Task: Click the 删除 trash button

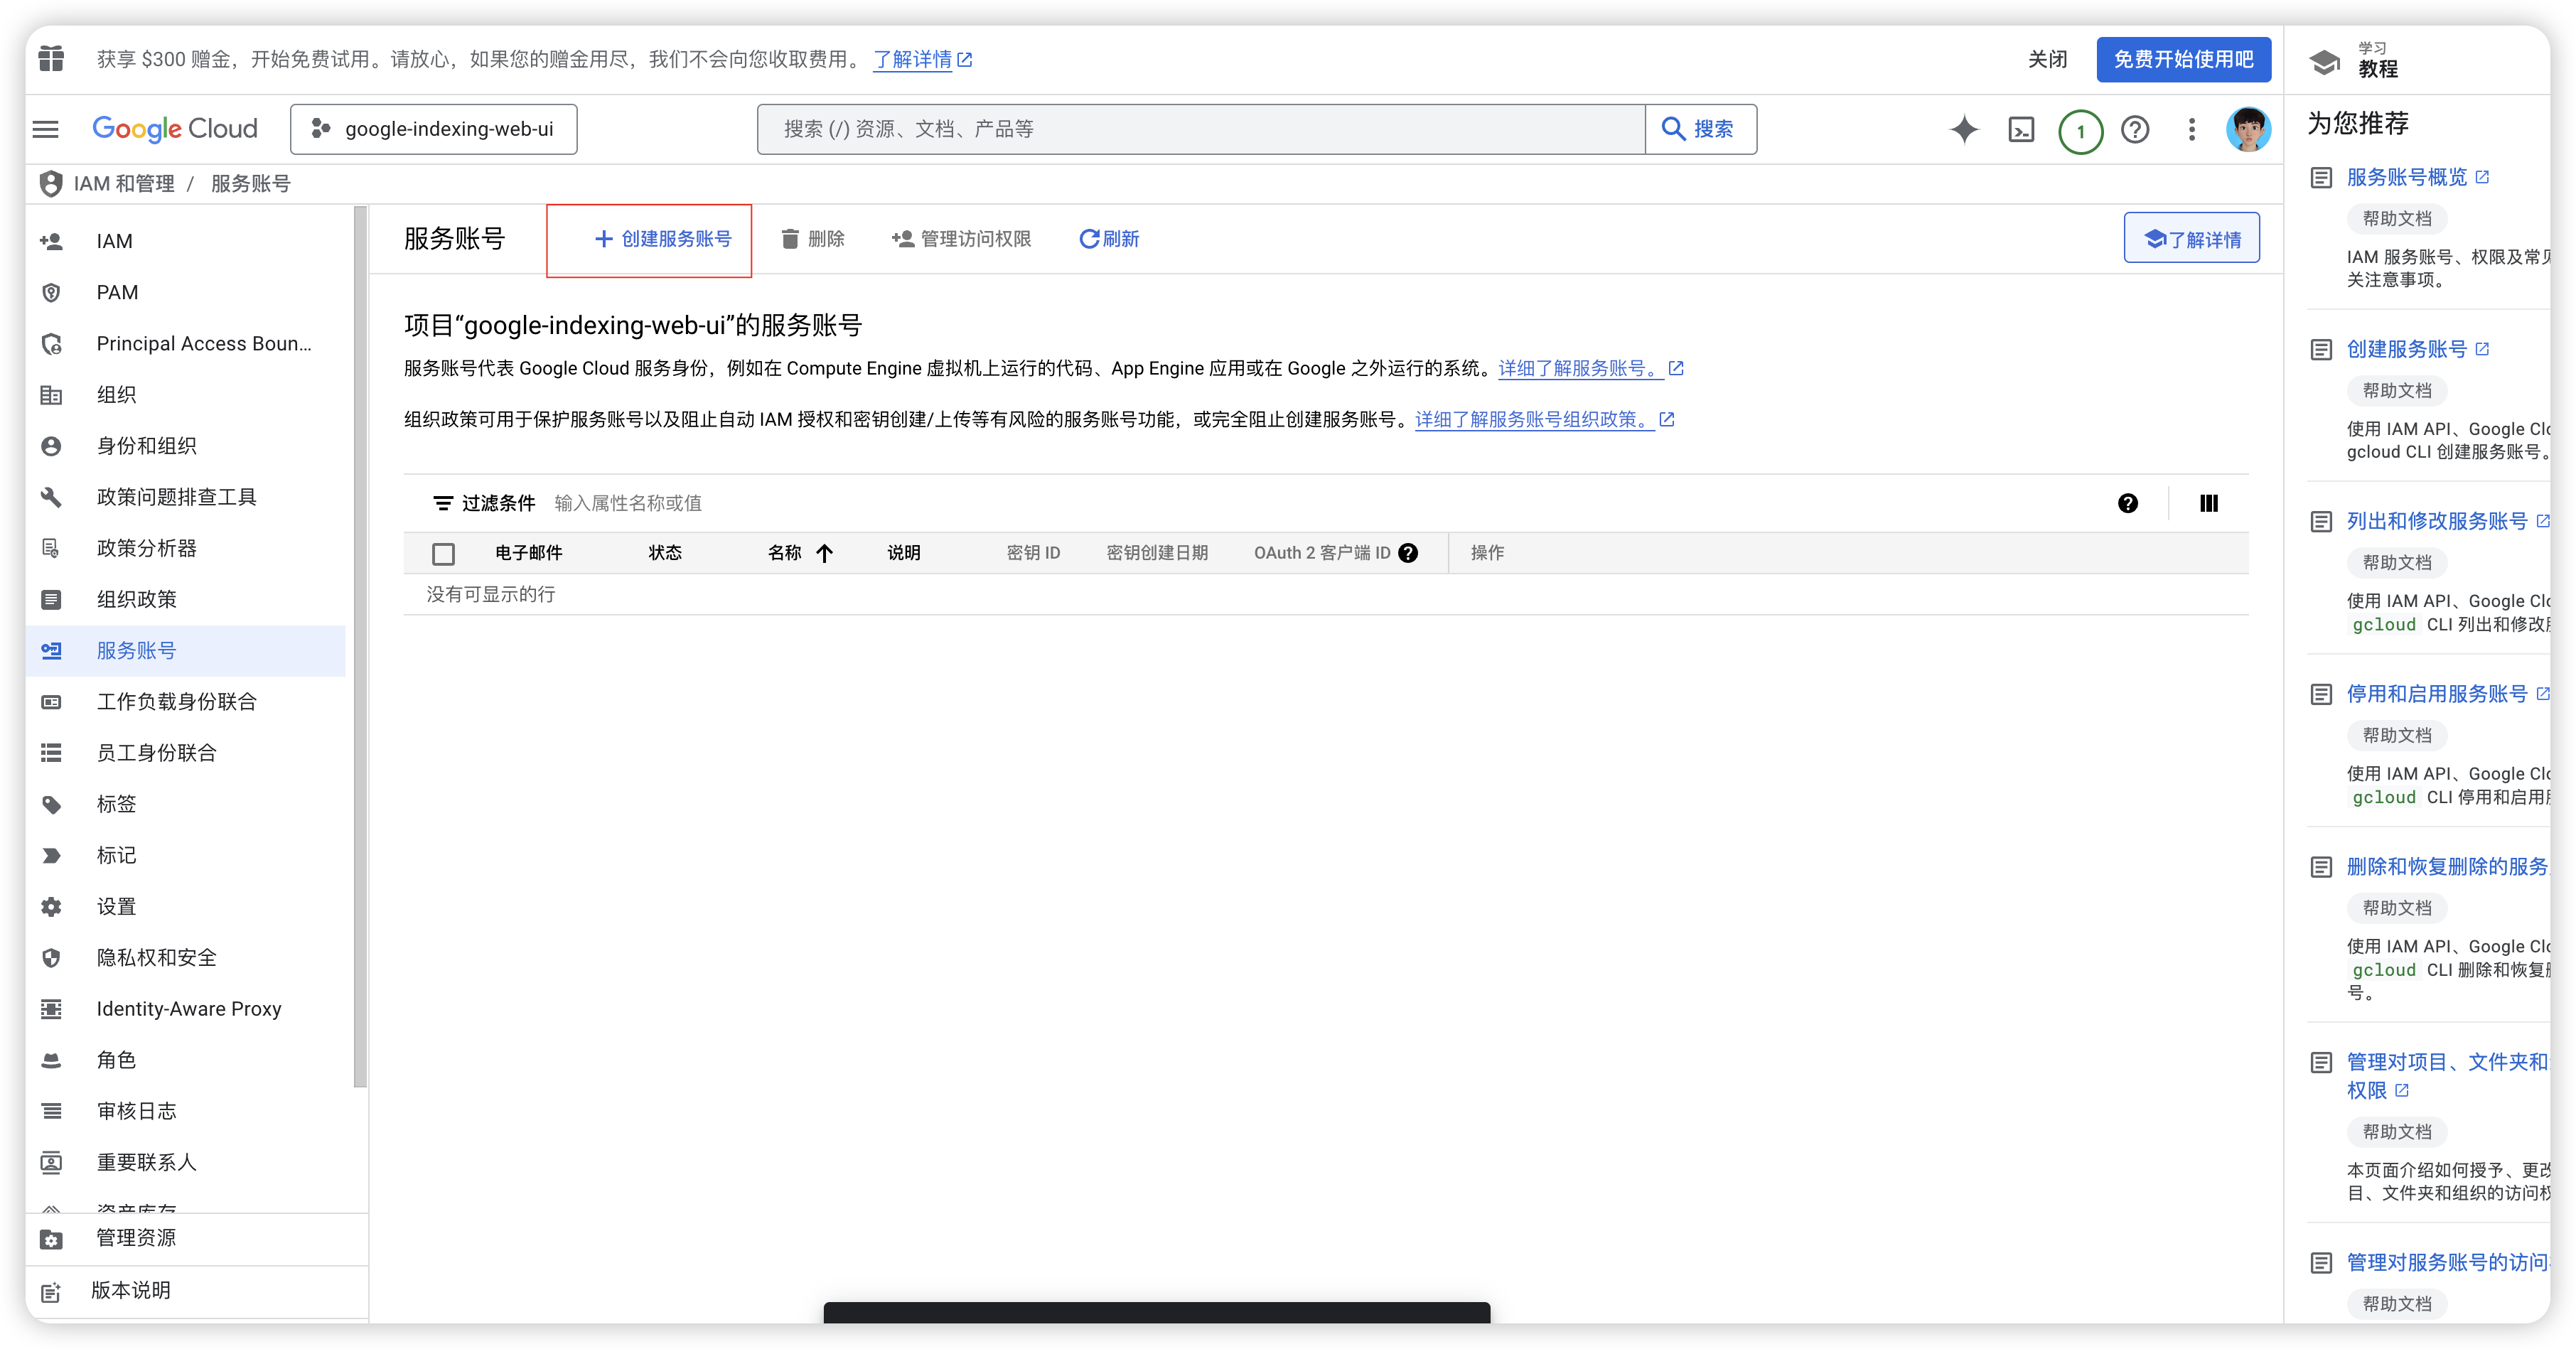Action: tap(812, 239)
